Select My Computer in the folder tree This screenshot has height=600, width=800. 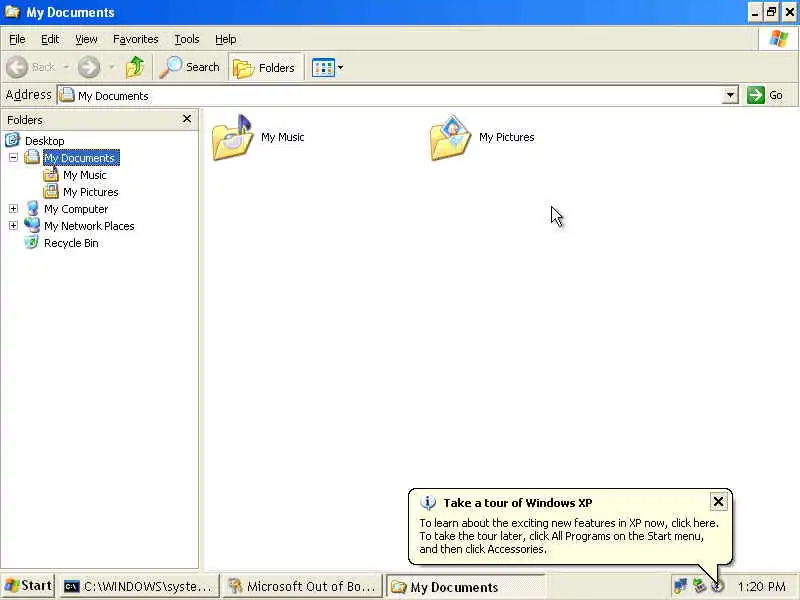[x=76, y=209]
